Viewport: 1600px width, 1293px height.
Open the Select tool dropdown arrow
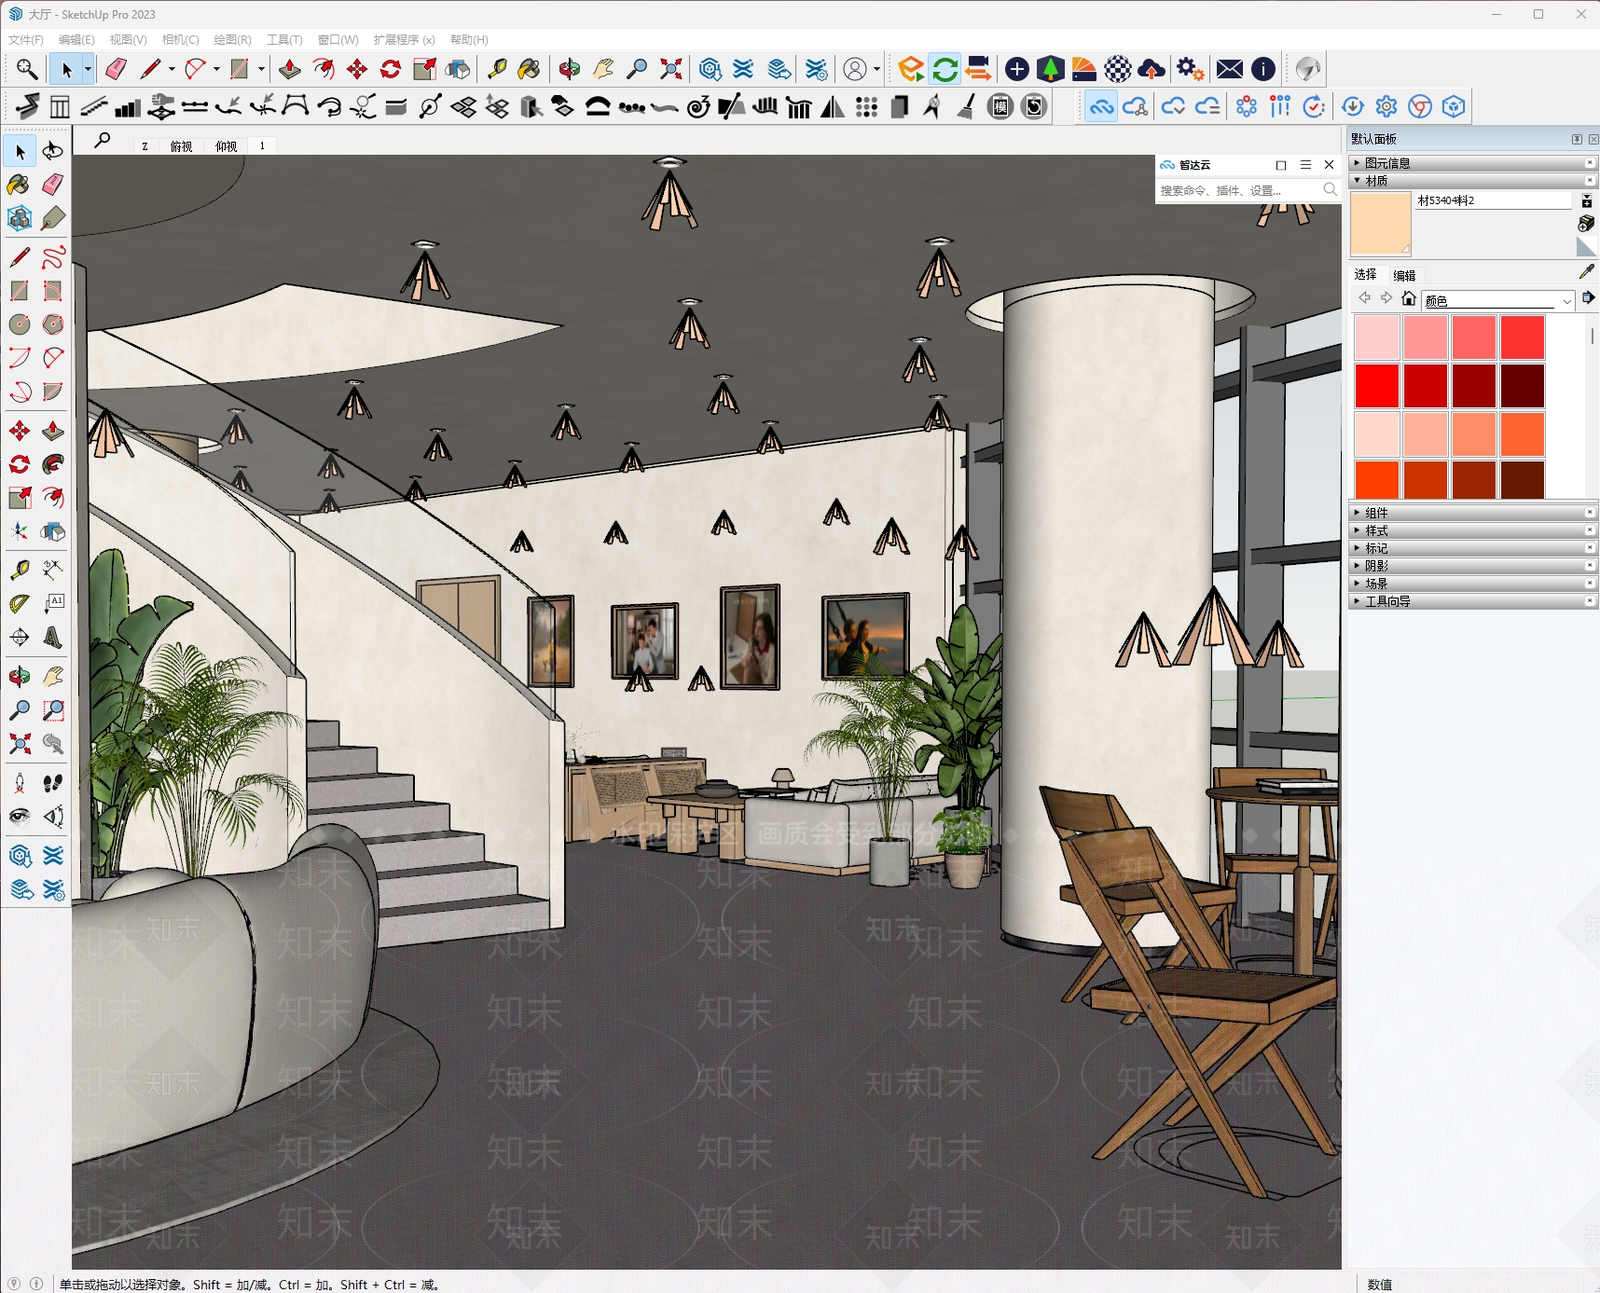[x=88, y=69]
